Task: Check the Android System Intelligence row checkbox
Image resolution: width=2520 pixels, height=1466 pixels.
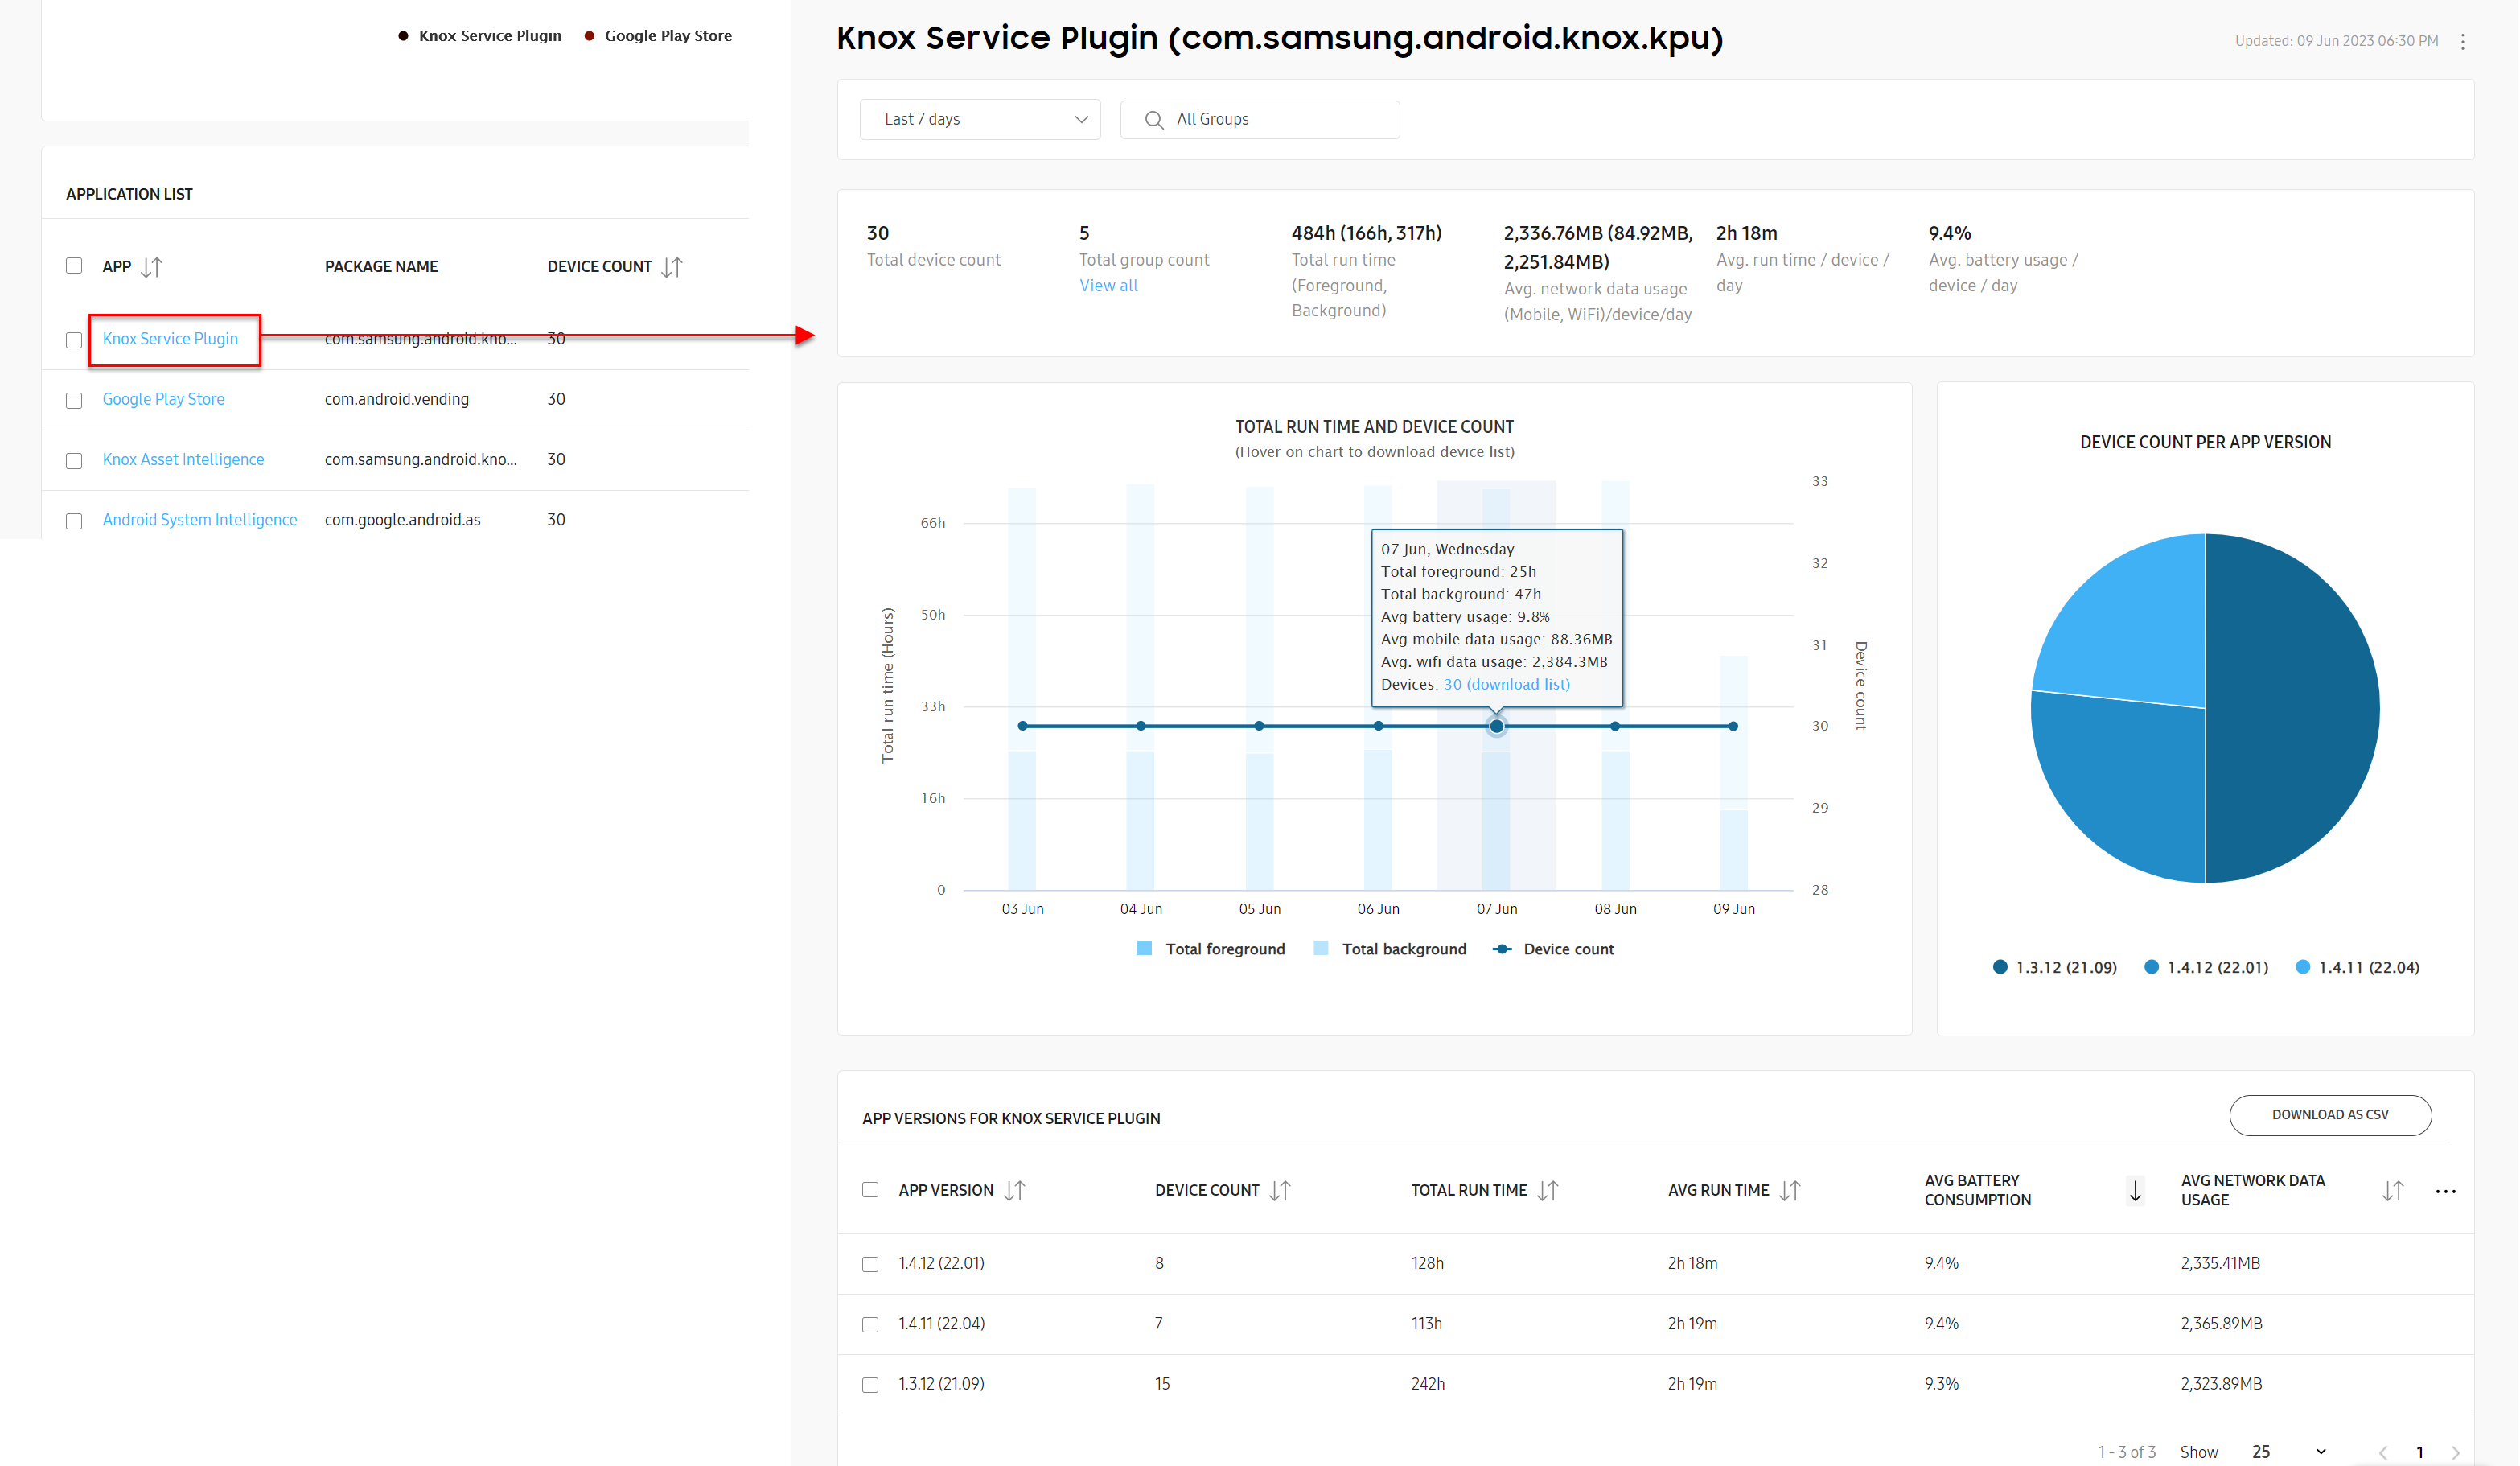Action: pyautogui.click(x=74, y=522)
